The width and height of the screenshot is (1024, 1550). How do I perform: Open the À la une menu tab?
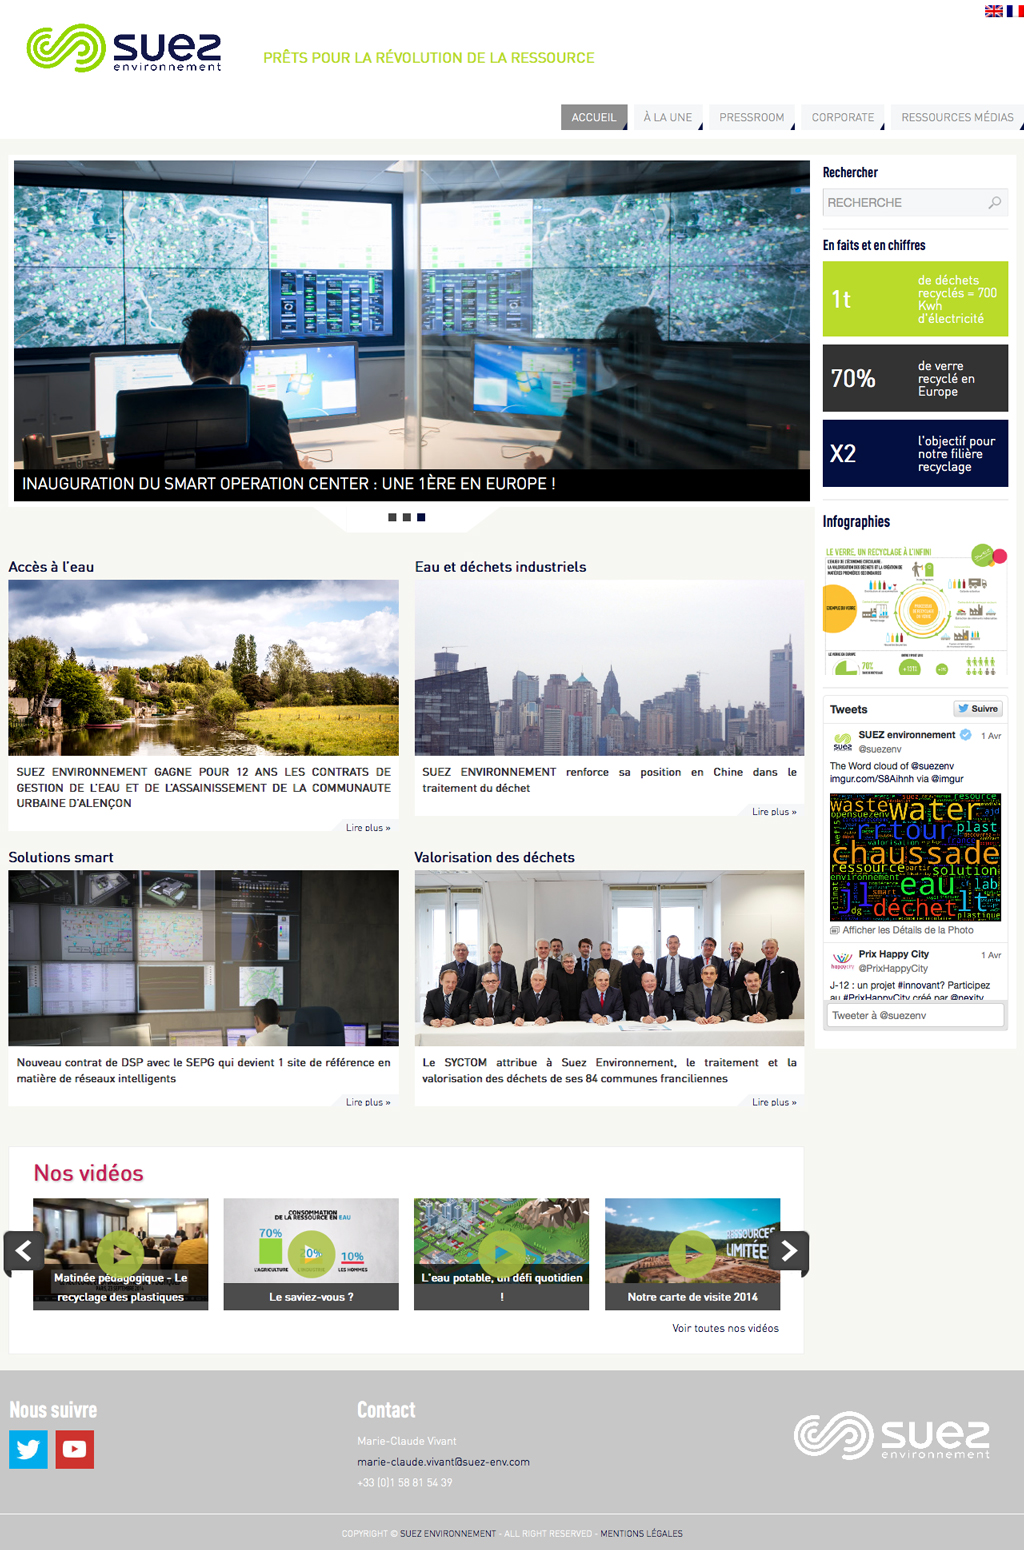(x=668, y=117)
